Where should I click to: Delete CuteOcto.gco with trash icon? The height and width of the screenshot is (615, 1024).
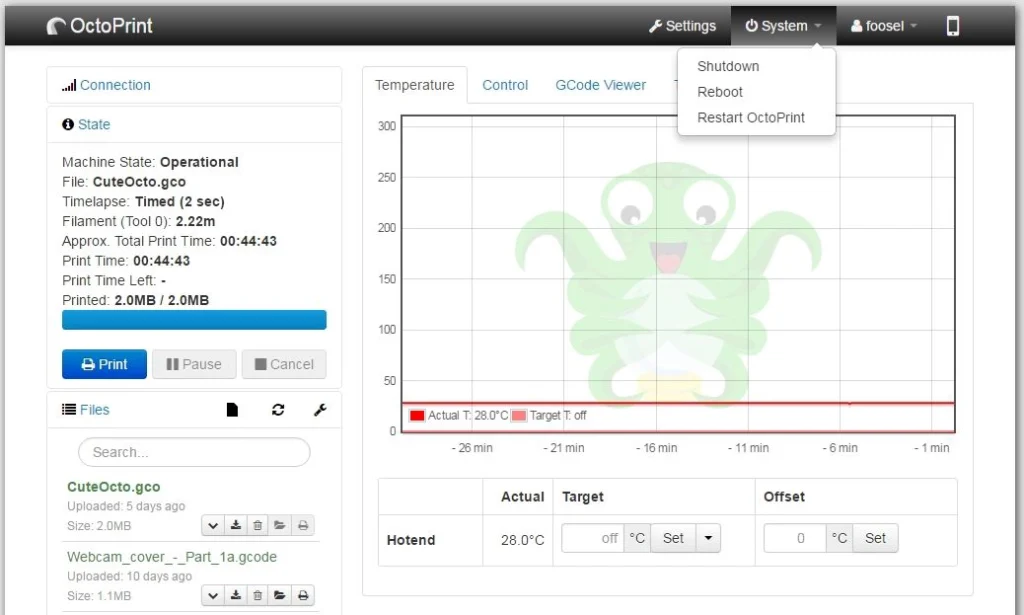click(257, 525)
